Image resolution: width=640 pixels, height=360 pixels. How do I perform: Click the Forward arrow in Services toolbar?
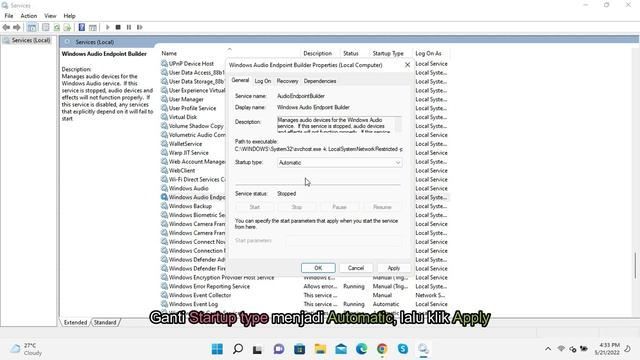[x=17, y=27]
